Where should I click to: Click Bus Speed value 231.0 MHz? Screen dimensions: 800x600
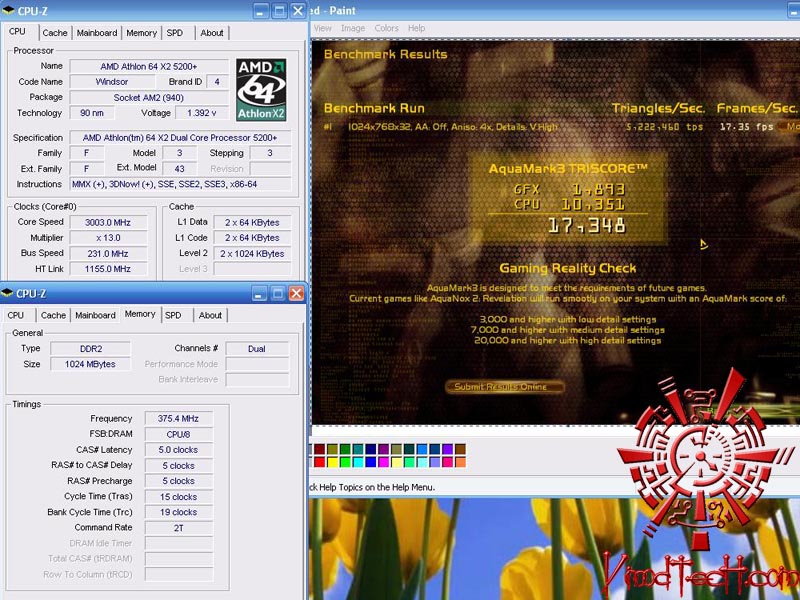click(108, 254)
